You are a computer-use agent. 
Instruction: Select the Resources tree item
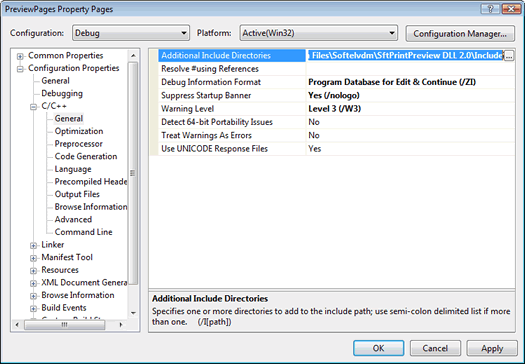(60, 270)
